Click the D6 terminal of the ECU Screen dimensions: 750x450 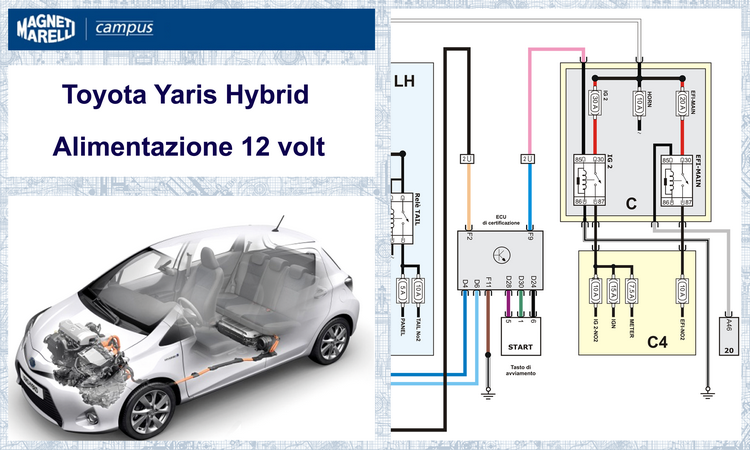point(476,283)
